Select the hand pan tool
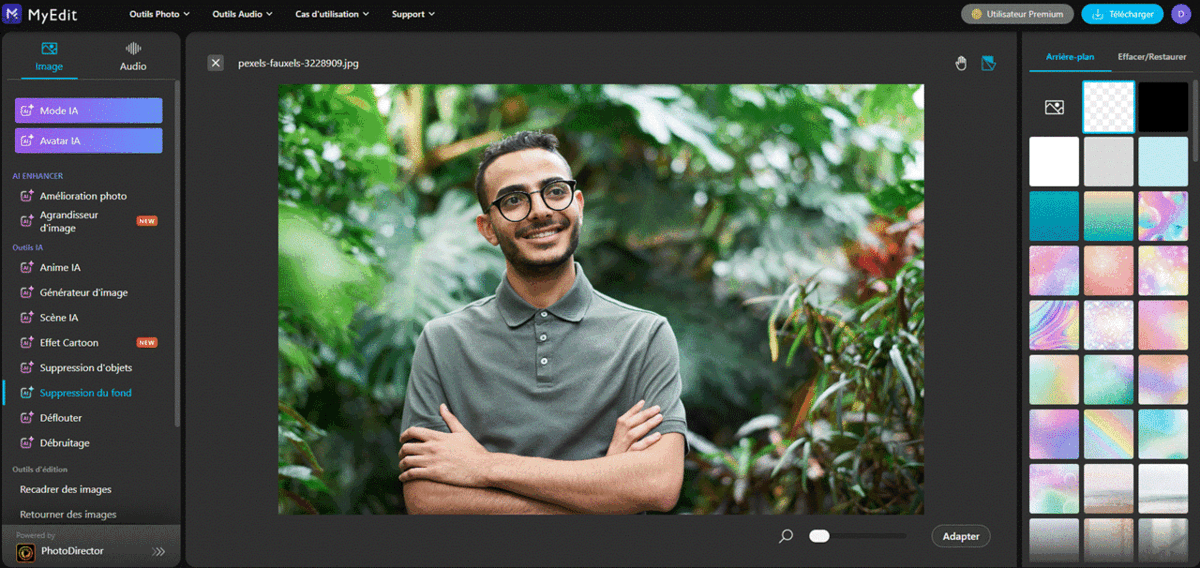Screen dimensions: 1200x568 click(x=961, y=63)
